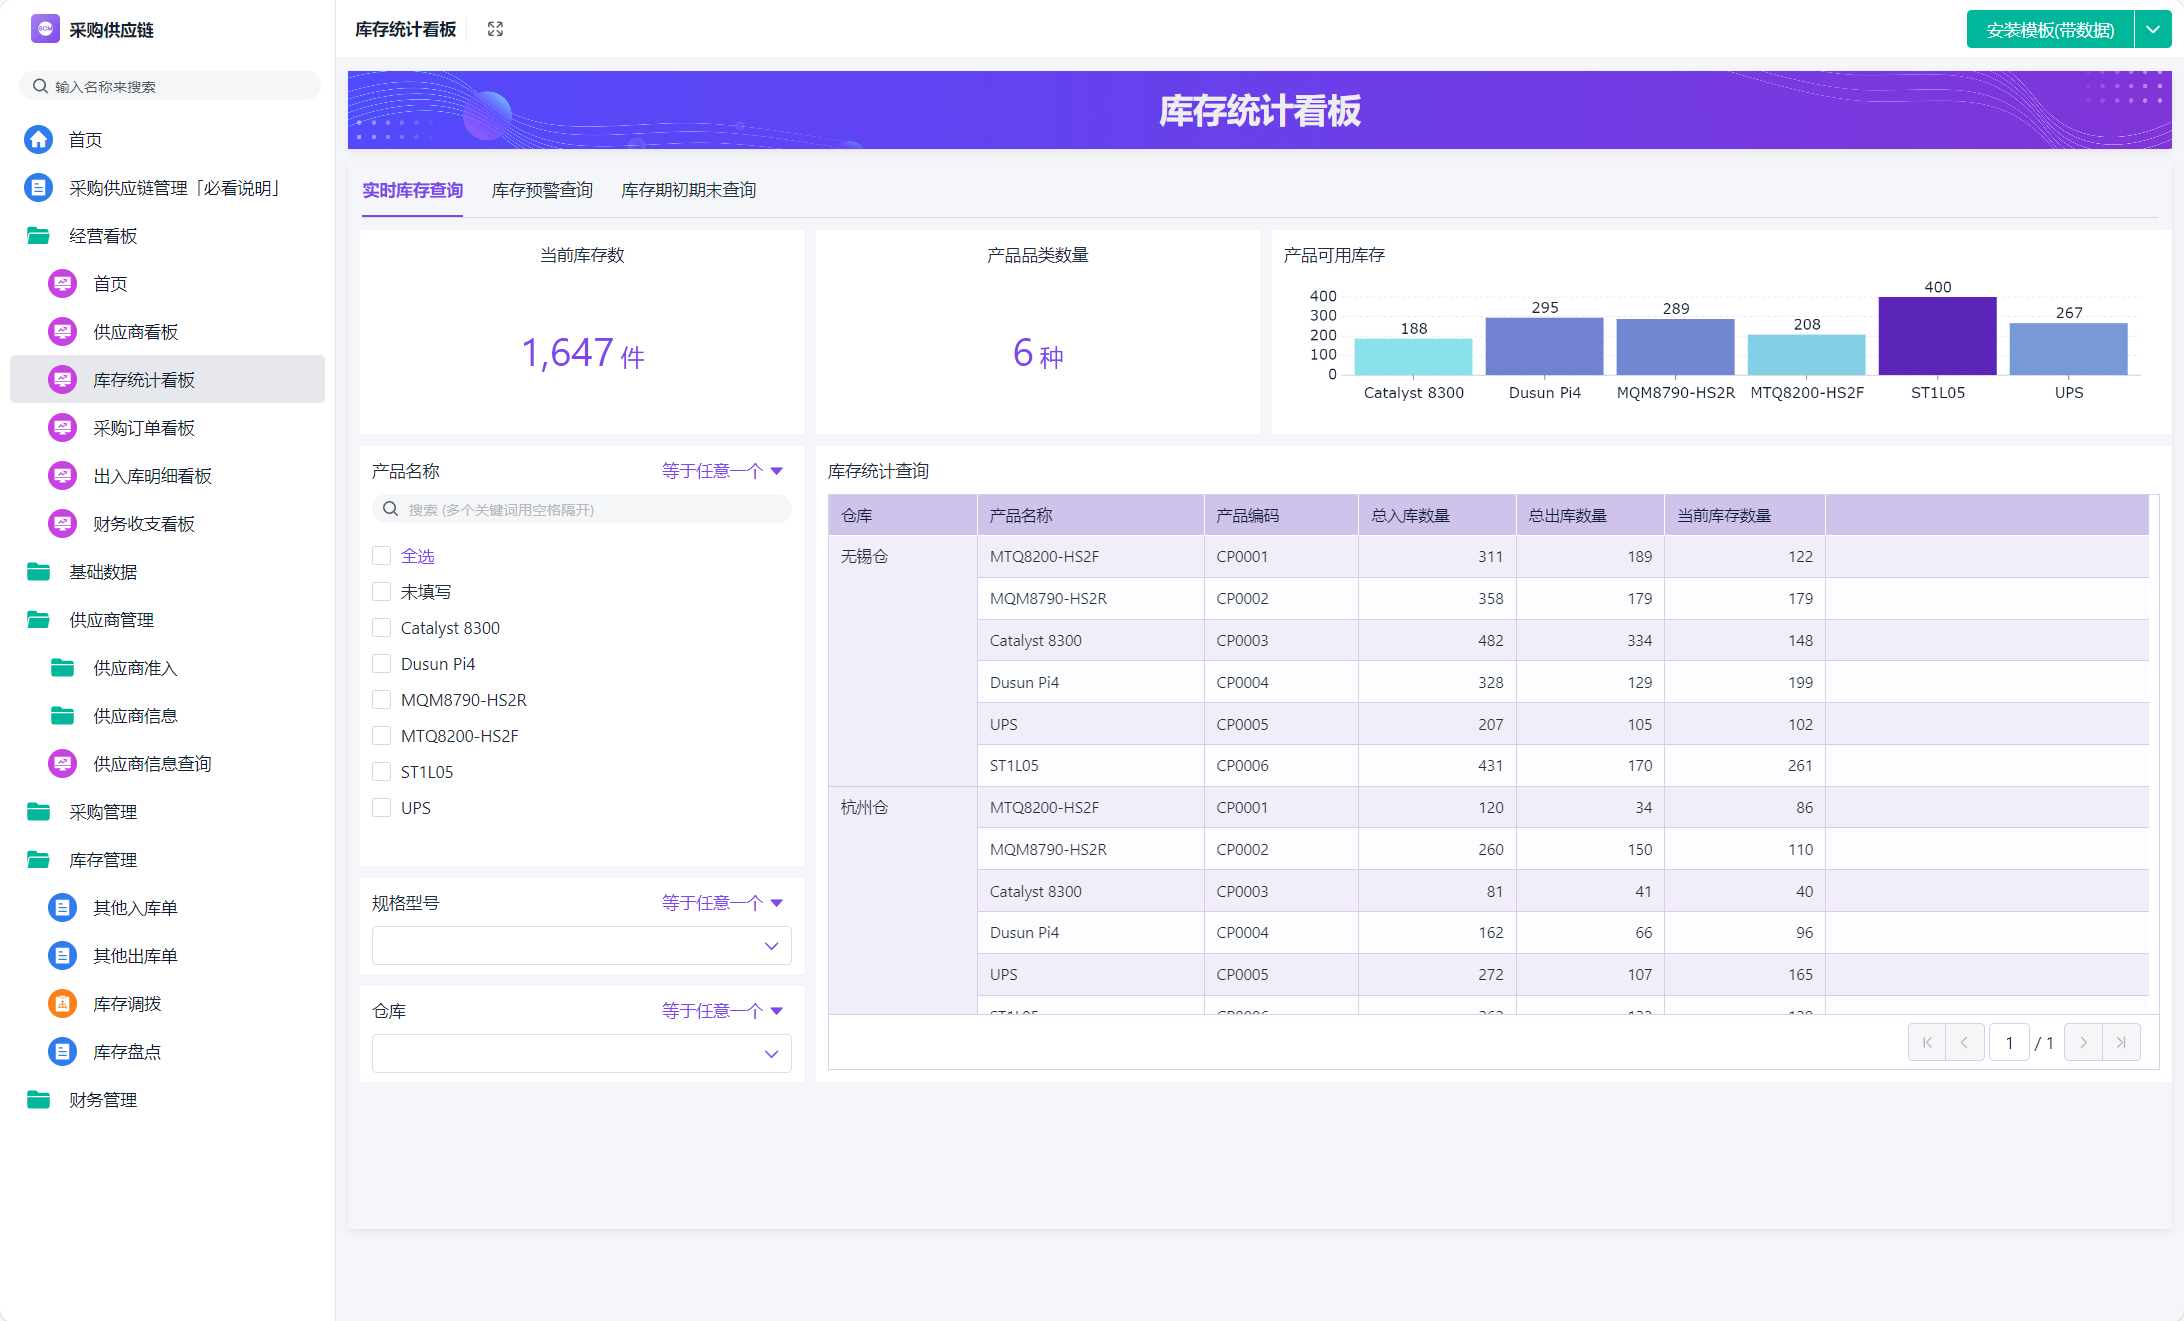
Task: Tick the Catalyst 8300 checkbox
Action: coord(381,628)
